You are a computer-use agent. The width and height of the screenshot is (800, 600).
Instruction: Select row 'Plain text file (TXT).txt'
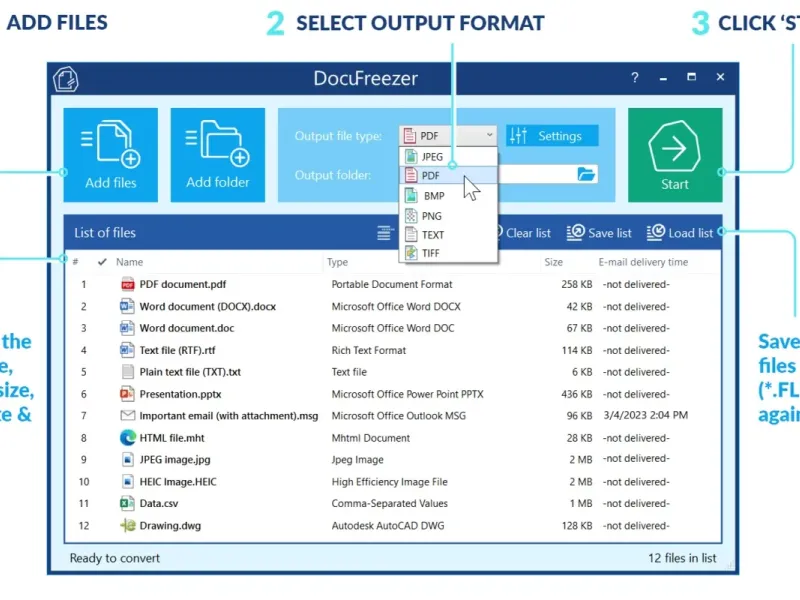click(x=393, y=372)
